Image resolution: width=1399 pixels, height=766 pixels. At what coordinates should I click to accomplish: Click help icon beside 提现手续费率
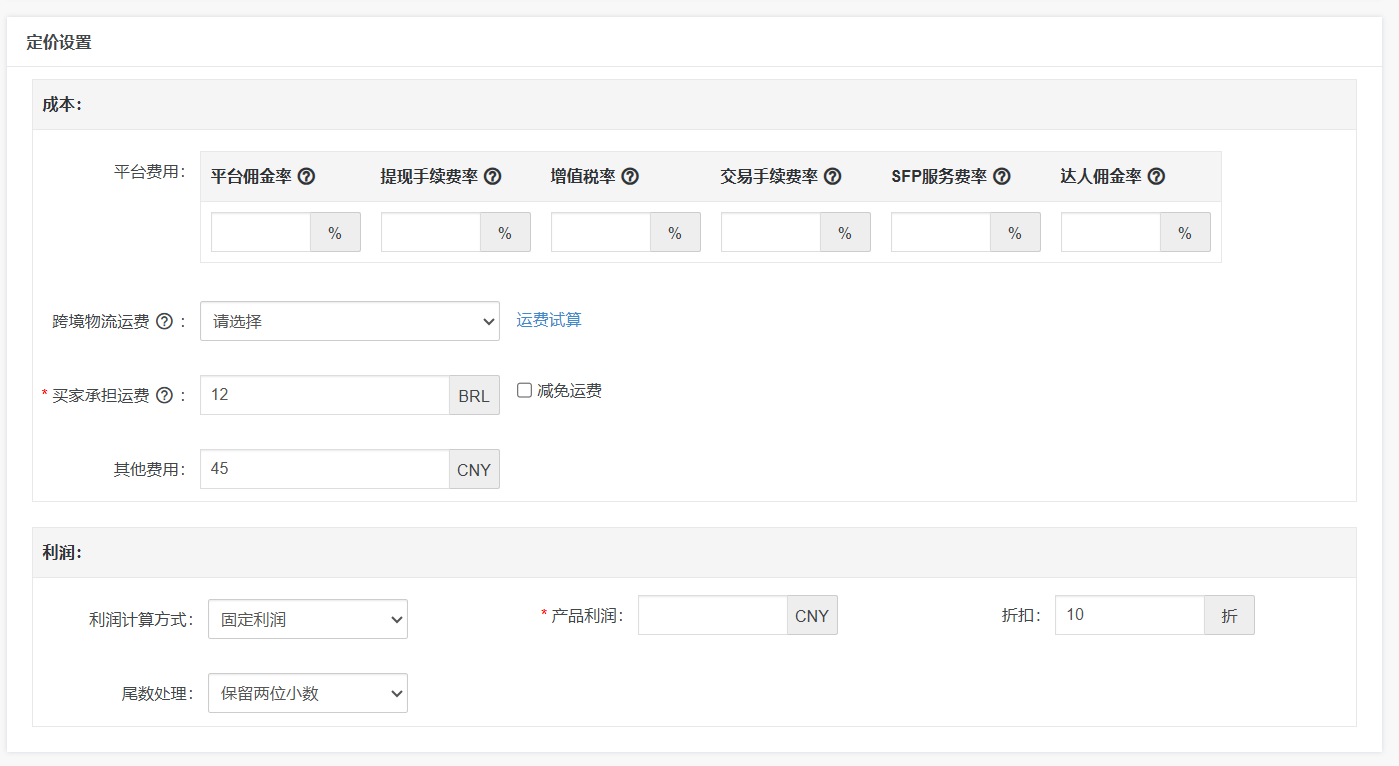[x=492, y=177]
